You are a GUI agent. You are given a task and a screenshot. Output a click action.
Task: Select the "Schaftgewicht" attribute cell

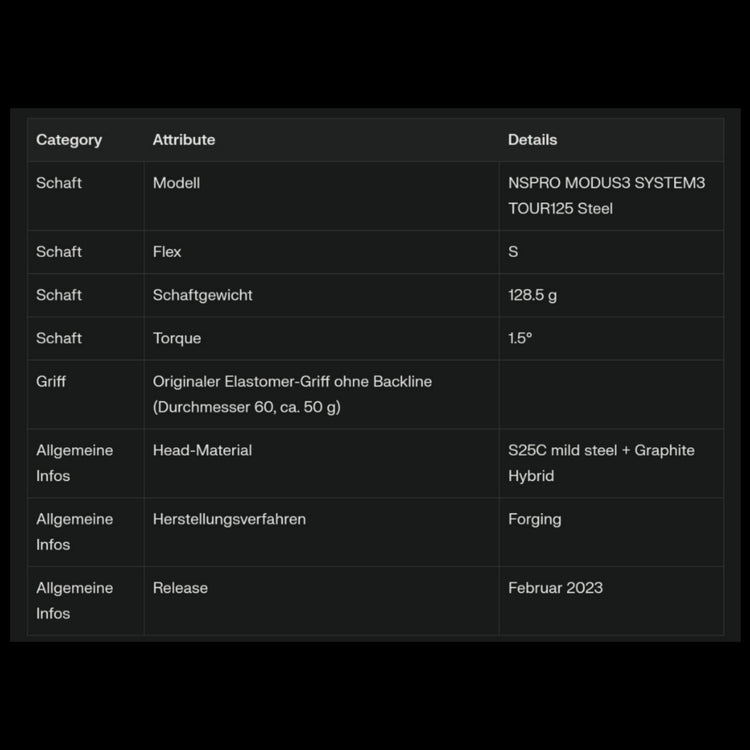point(203,295)
